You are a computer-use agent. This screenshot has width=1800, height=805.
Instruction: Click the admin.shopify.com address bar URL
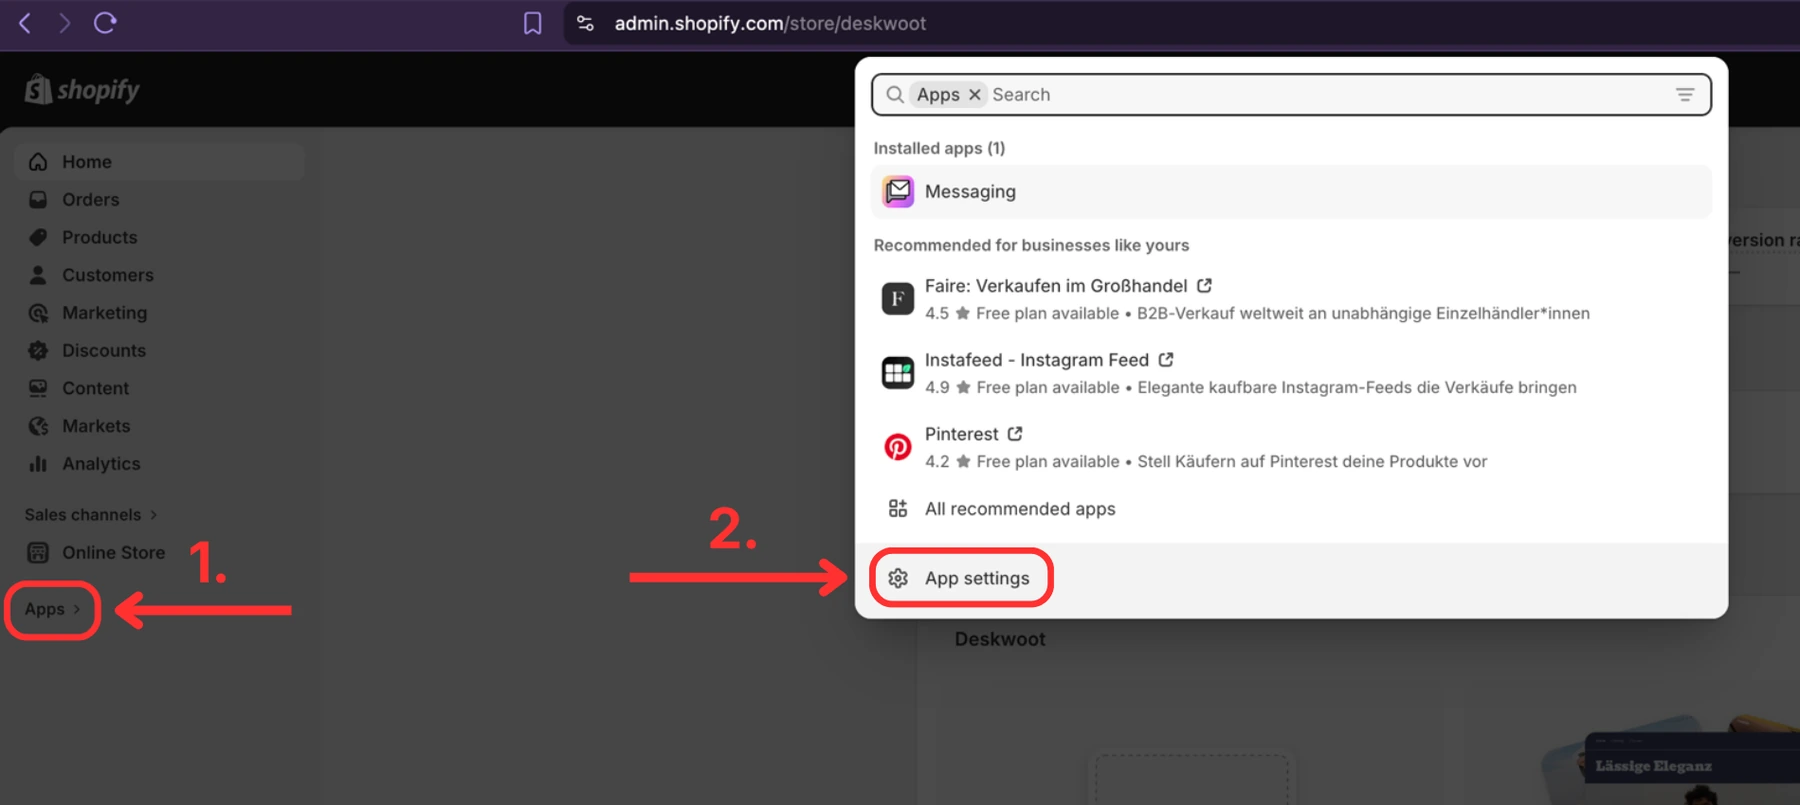click(x=770, y=23)
